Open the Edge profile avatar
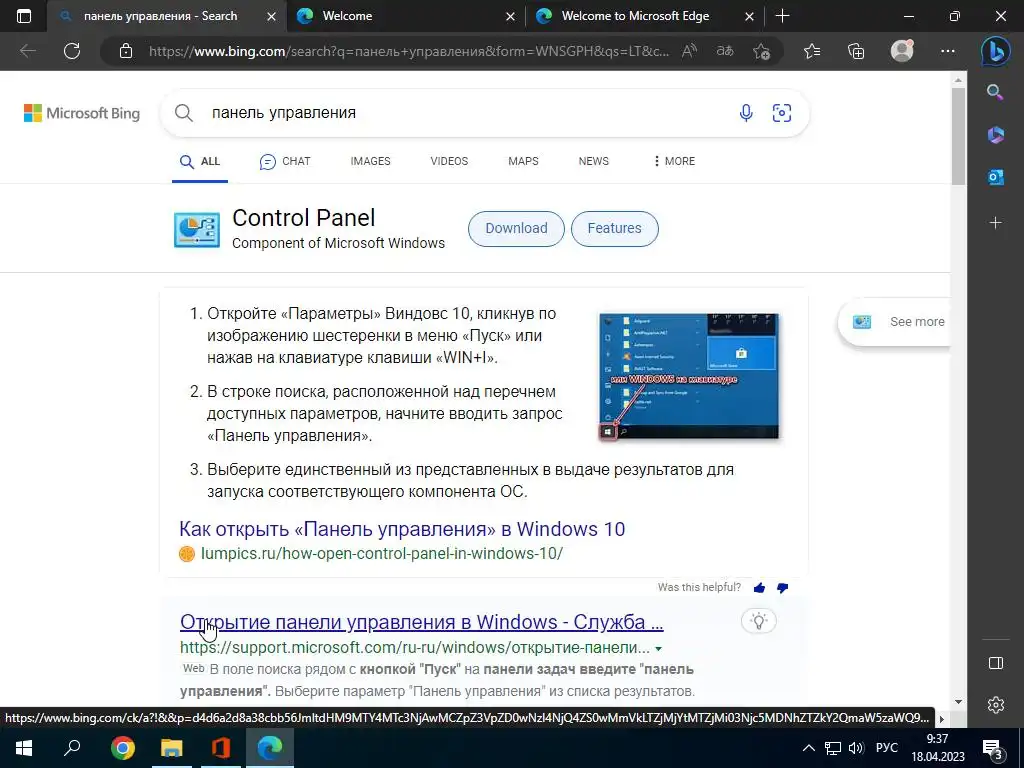 (x=902, y=51)
